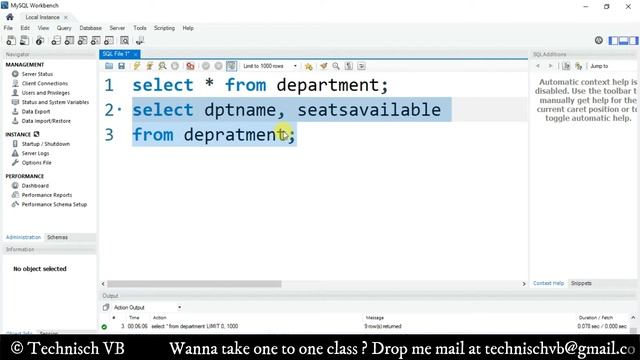The width and height of the screenshot is (640, 360).
Task: Create a new schema icon
Action: tap(56, 40)
